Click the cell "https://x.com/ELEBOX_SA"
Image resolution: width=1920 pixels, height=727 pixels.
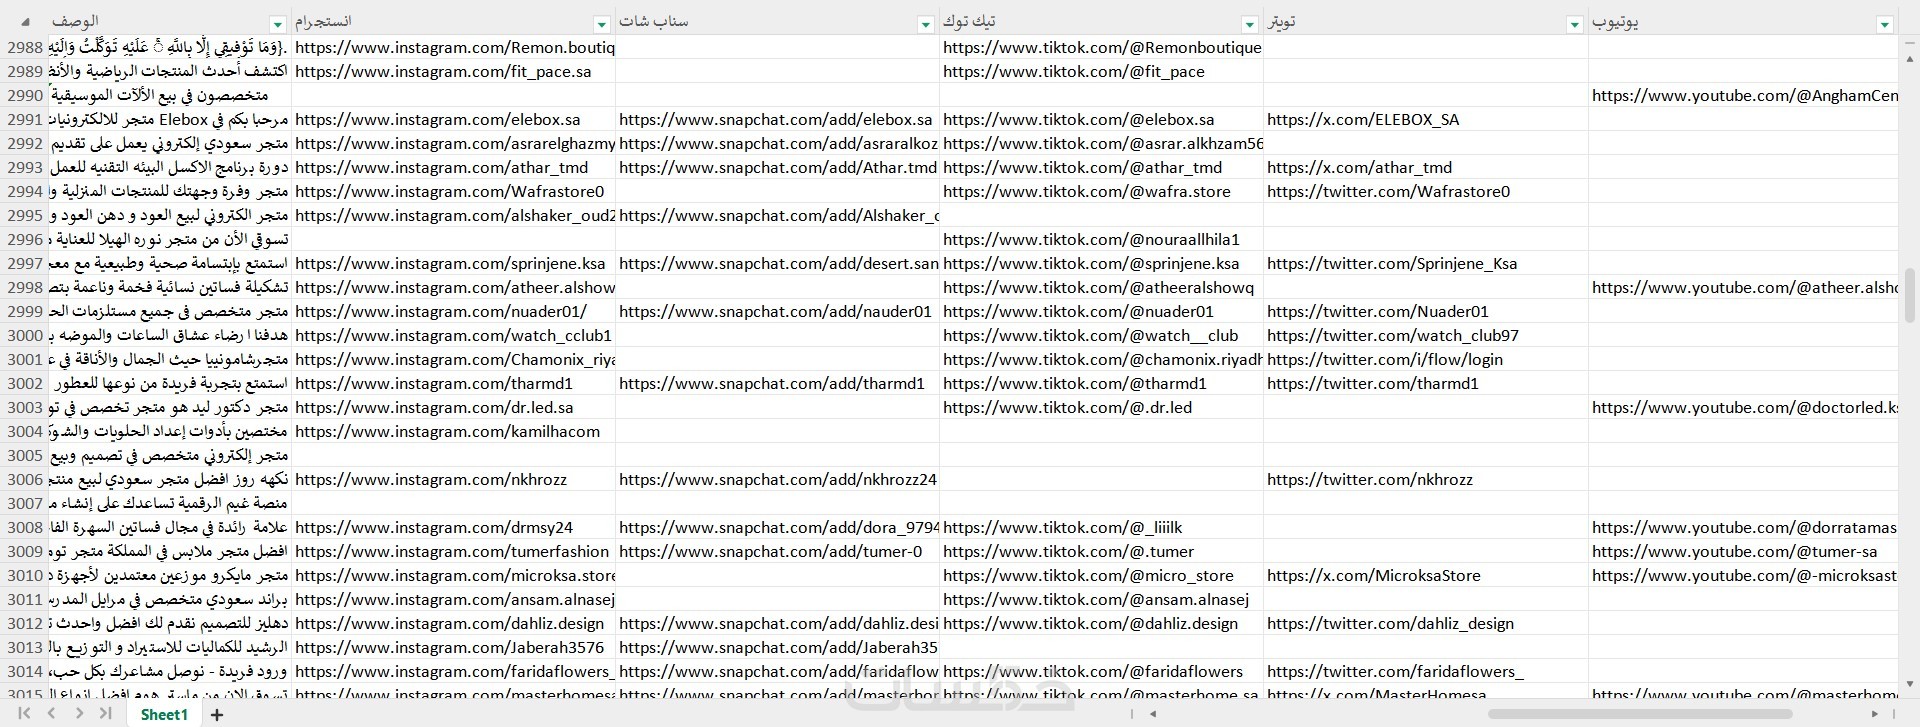click(x=1426, y=120)
